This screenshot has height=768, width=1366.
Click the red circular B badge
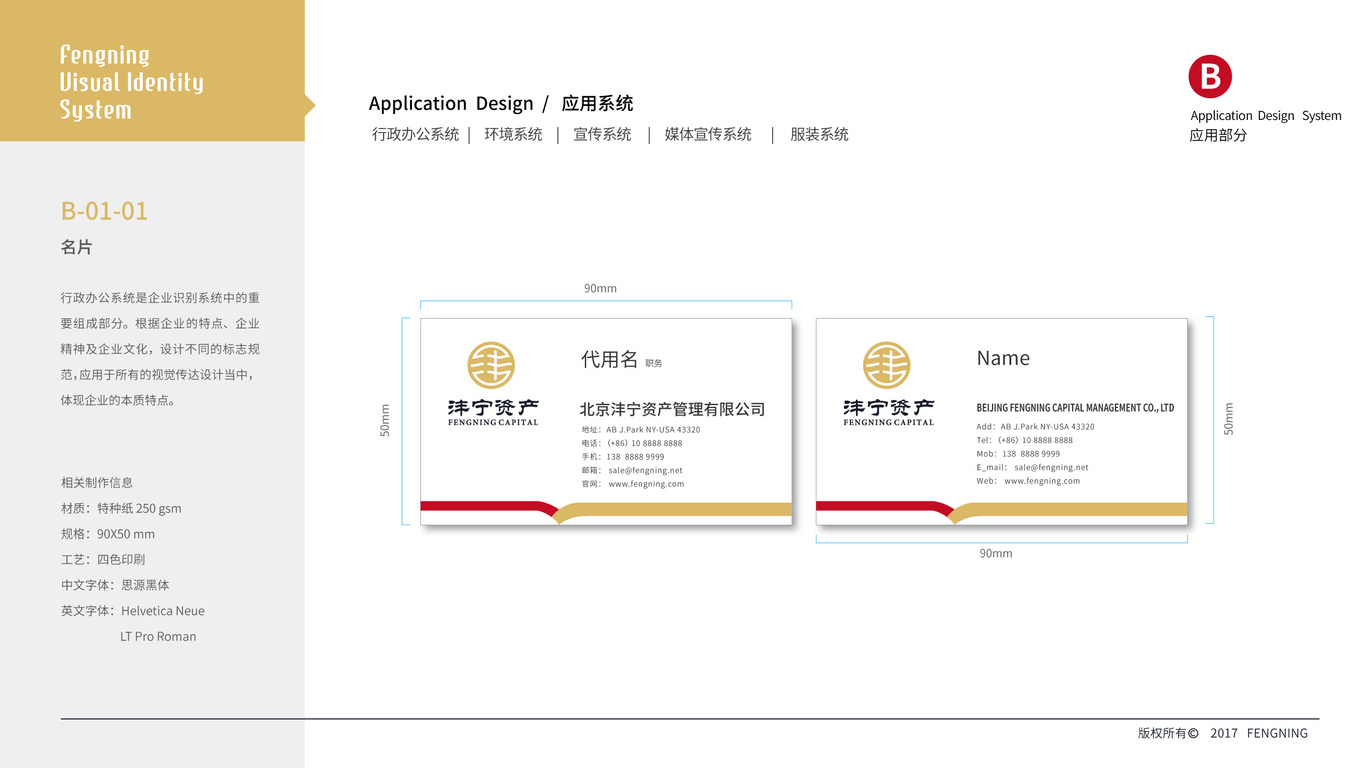coord(1210,77)
